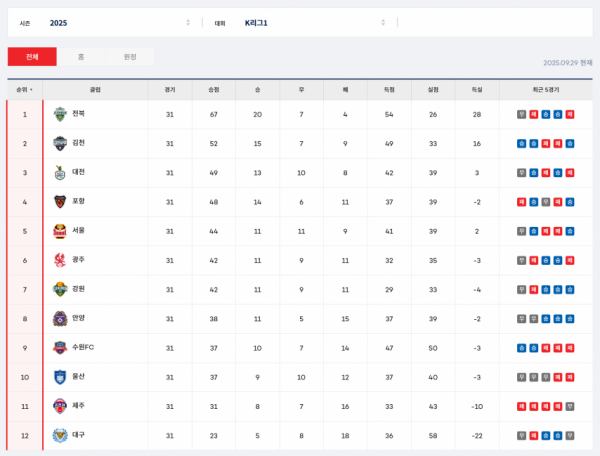600x456 pixels.
Task: Click the 대구 club logo
Action: (x=60, y=435)
